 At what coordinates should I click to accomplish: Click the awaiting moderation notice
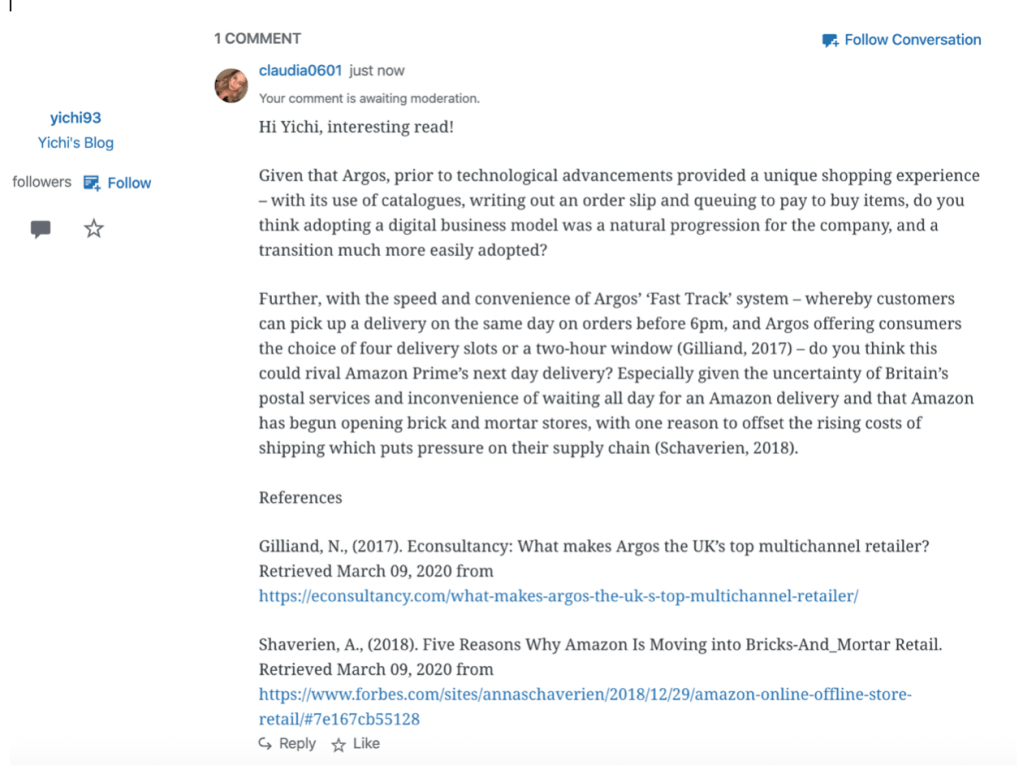click(369, 98)
